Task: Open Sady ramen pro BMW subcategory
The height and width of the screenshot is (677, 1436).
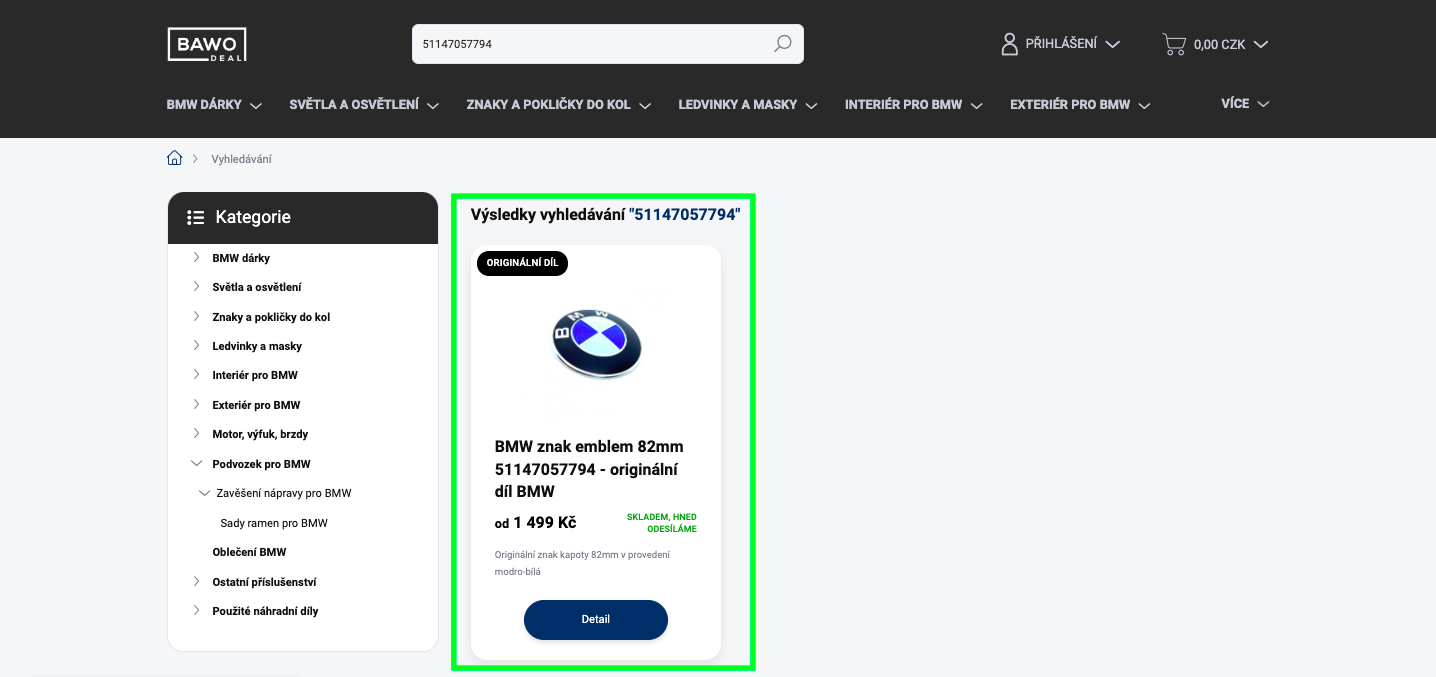Action: click(x=274, y=523)
